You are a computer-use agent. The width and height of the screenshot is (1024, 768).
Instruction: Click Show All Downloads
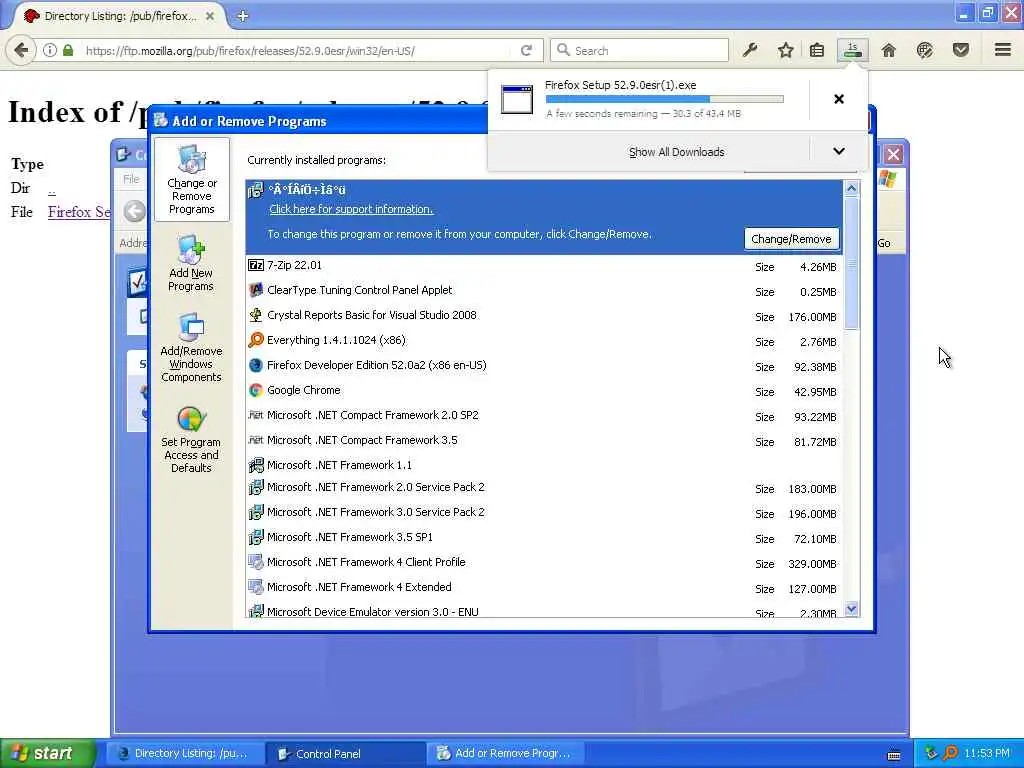pos(677,152)
